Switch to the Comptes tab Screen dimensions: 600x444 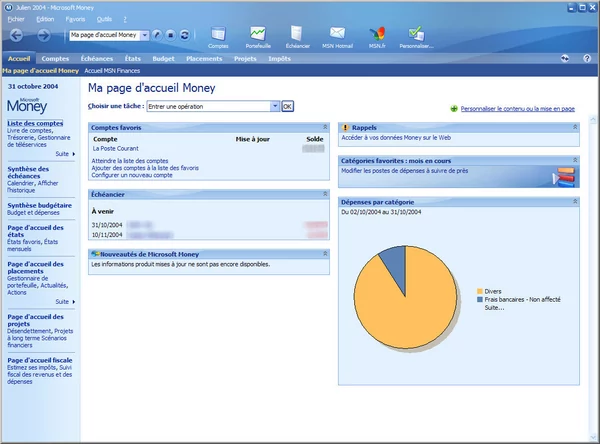coord(55,59)
